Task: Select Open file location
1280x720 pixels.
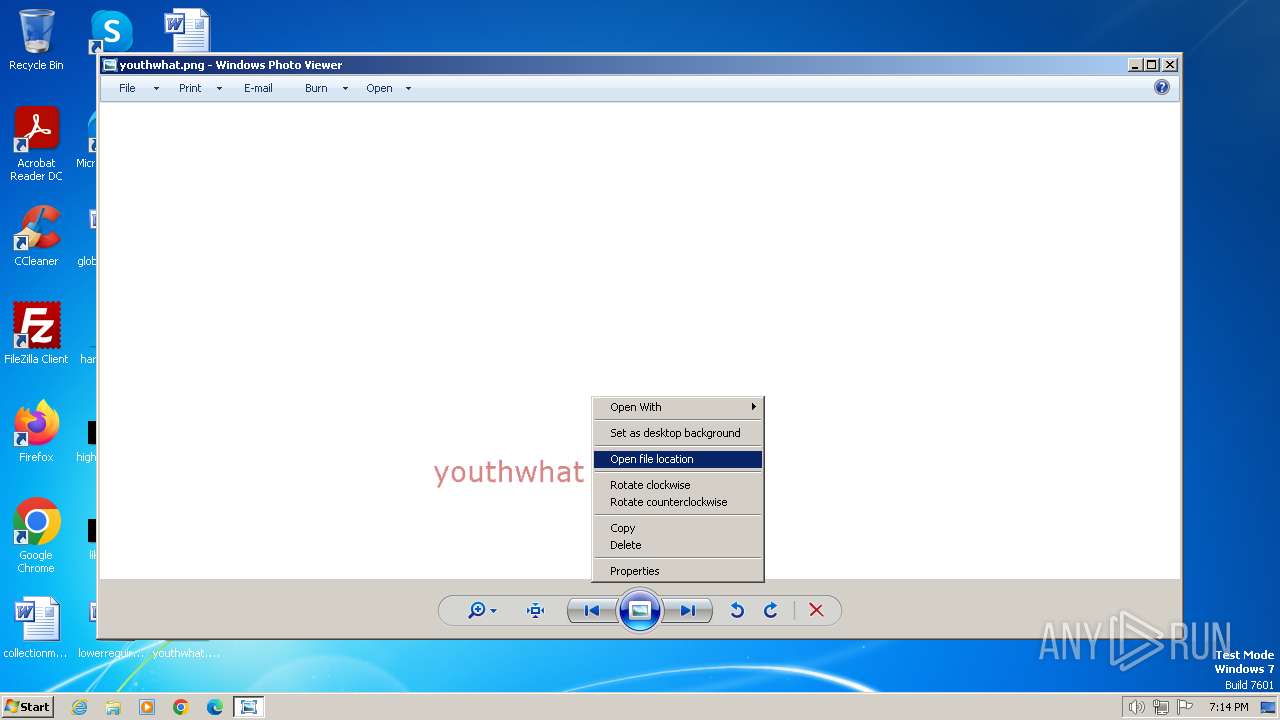Action: point(678,459)
